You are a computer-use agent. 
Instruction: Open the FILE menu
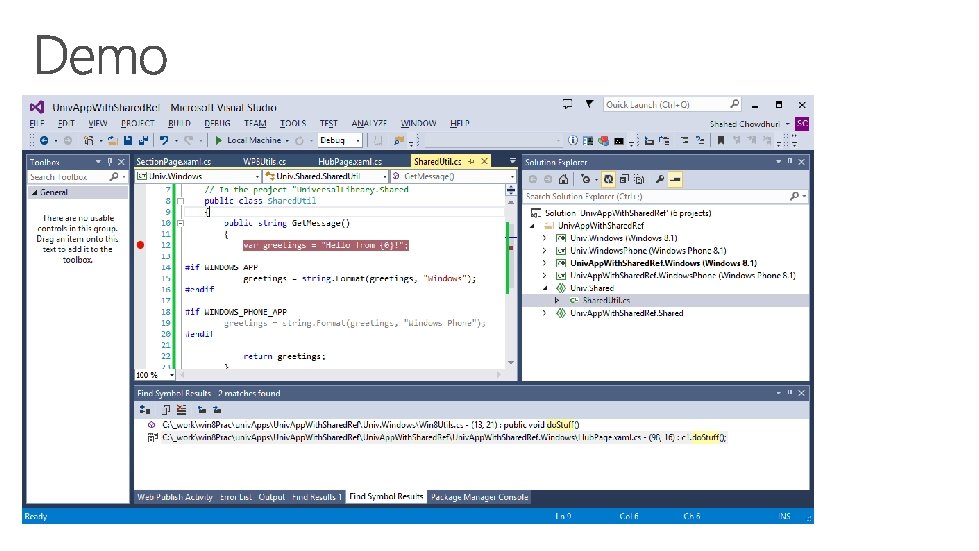[x=37, y=124]
